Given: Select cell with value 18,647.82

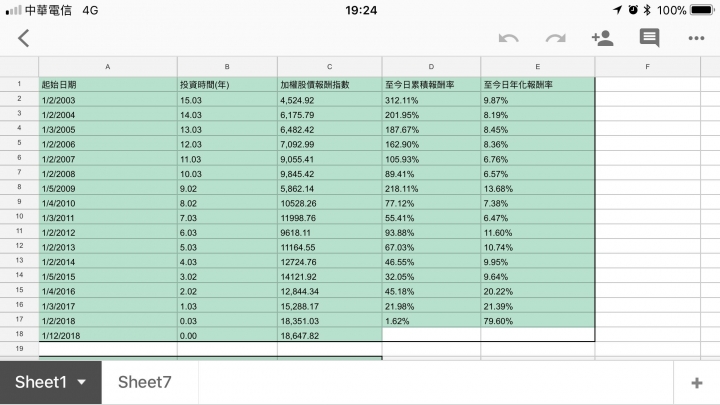Looking at the screenshot, I should click(x=330, y=334).
